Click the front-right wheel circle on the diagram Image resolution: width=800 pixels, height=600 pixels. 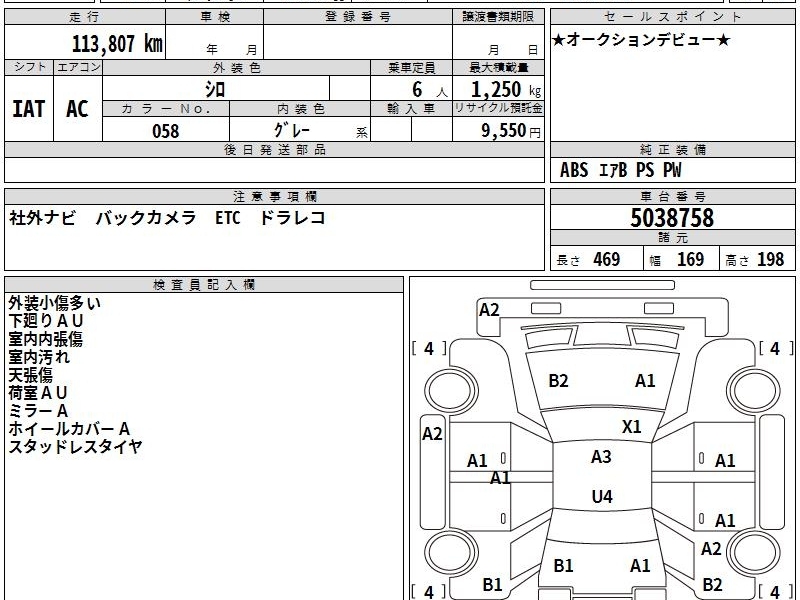pyautogui.click(x=754, y=391)
